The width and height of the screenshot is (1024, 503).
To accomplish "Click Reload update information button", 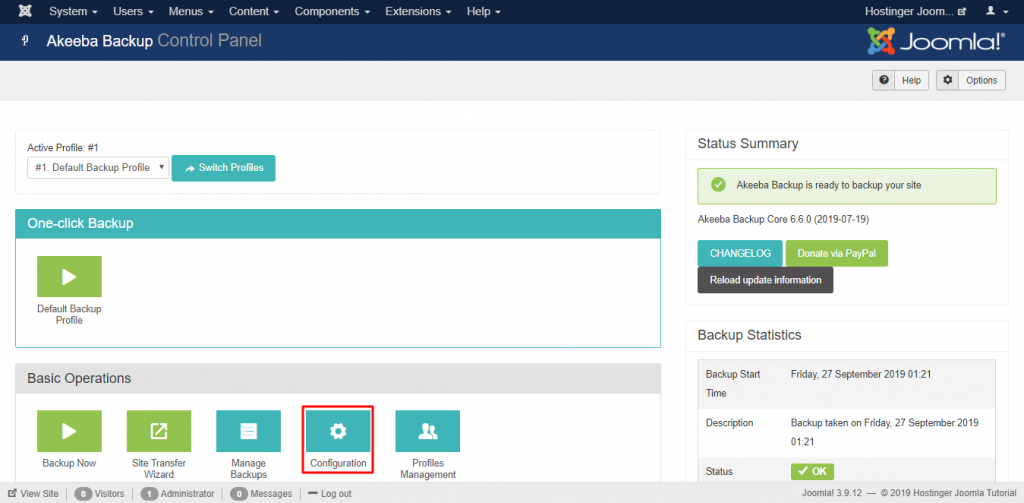I will click(x=765, y=280).
